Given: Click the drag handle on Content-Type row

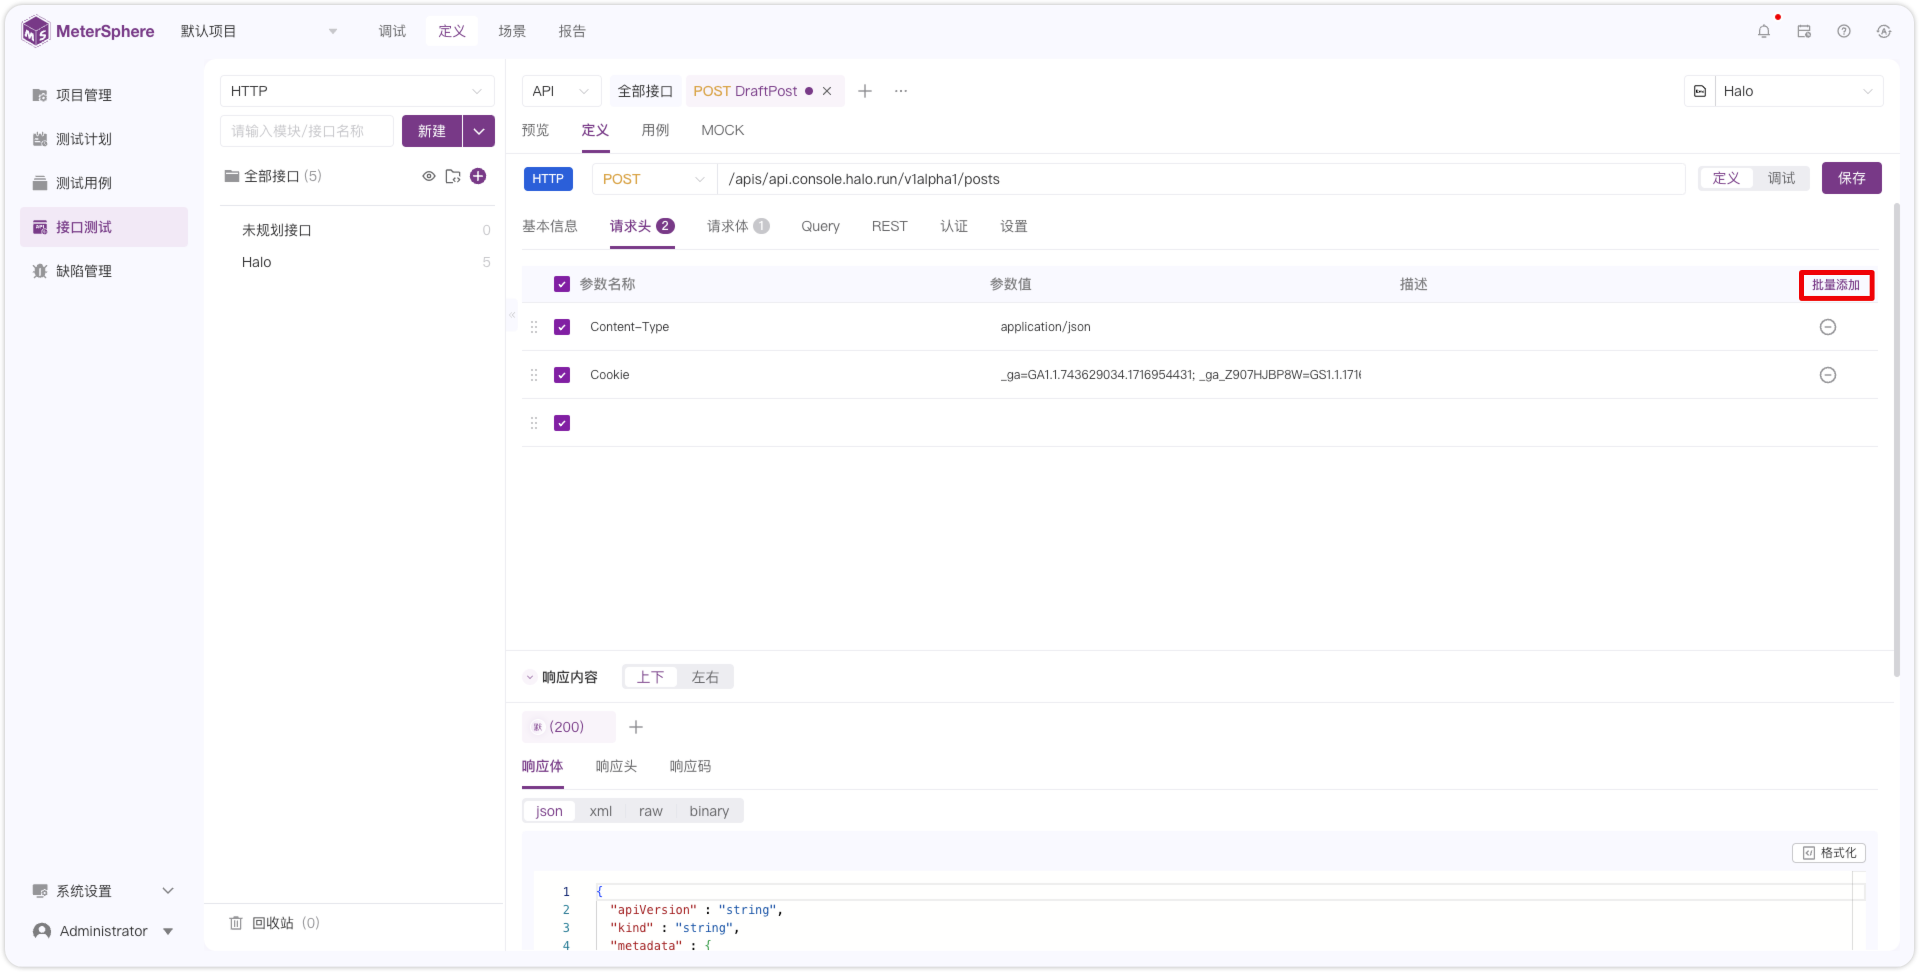Looking at the screenshot, I should coord(534,327).
